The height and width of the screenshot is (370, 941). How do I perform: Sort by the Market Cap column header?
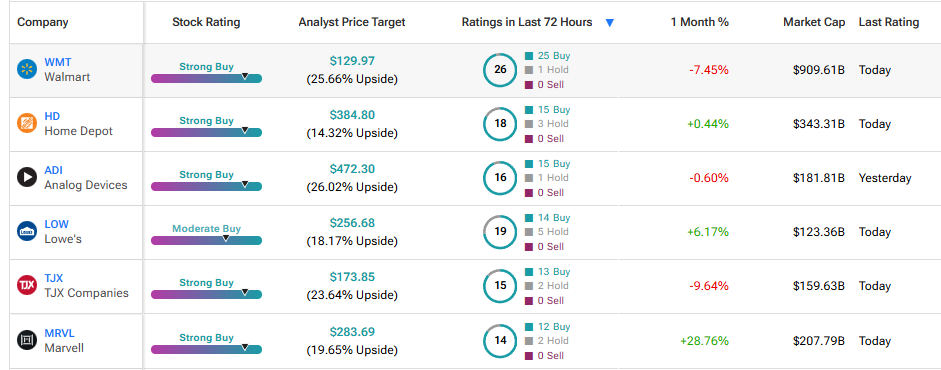[814, 22]
